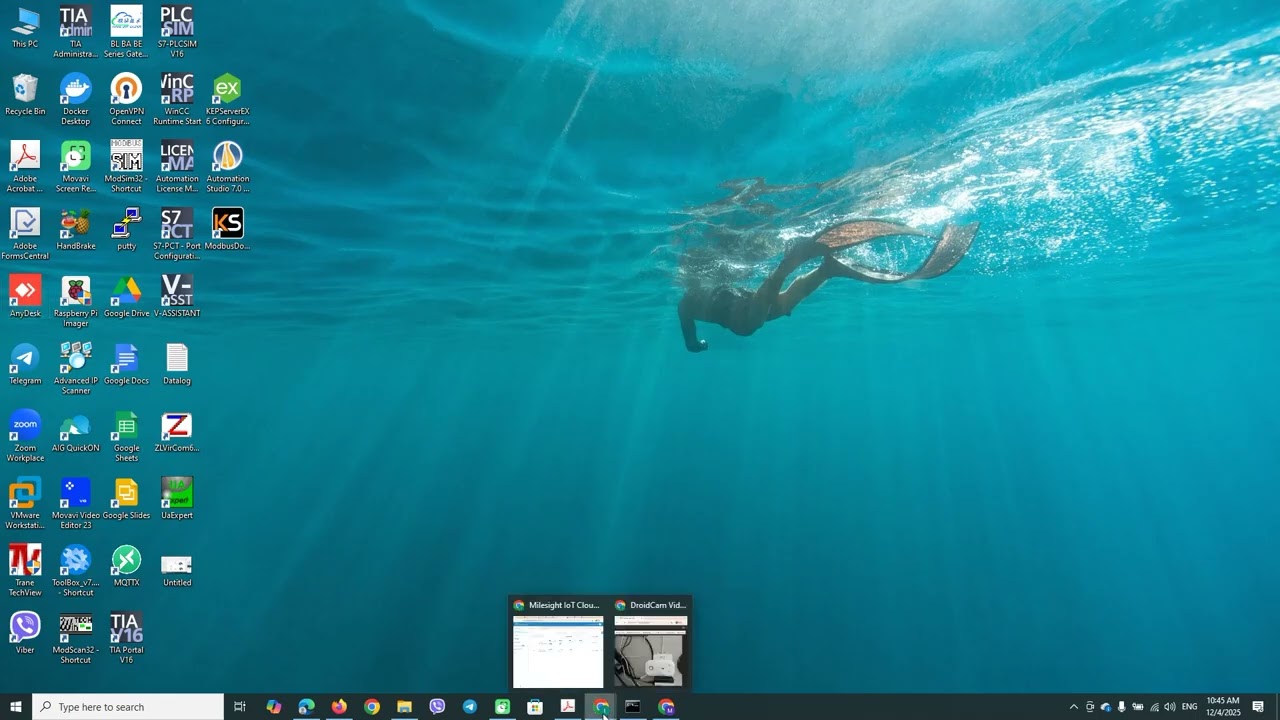The image size is (1280, 720).
Task: Select the HandBrake desktop icon
Action: 76,230
